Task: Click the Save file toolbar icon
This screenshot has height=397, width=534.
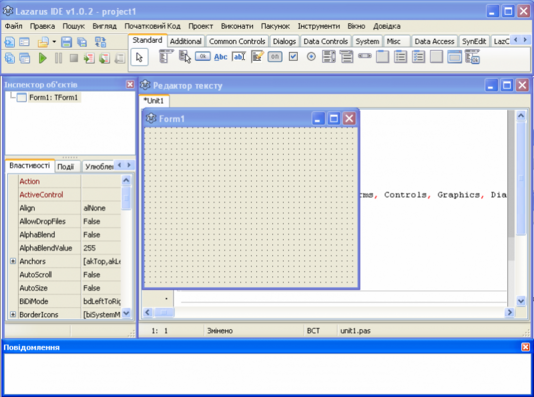Action: coord(66,42)
